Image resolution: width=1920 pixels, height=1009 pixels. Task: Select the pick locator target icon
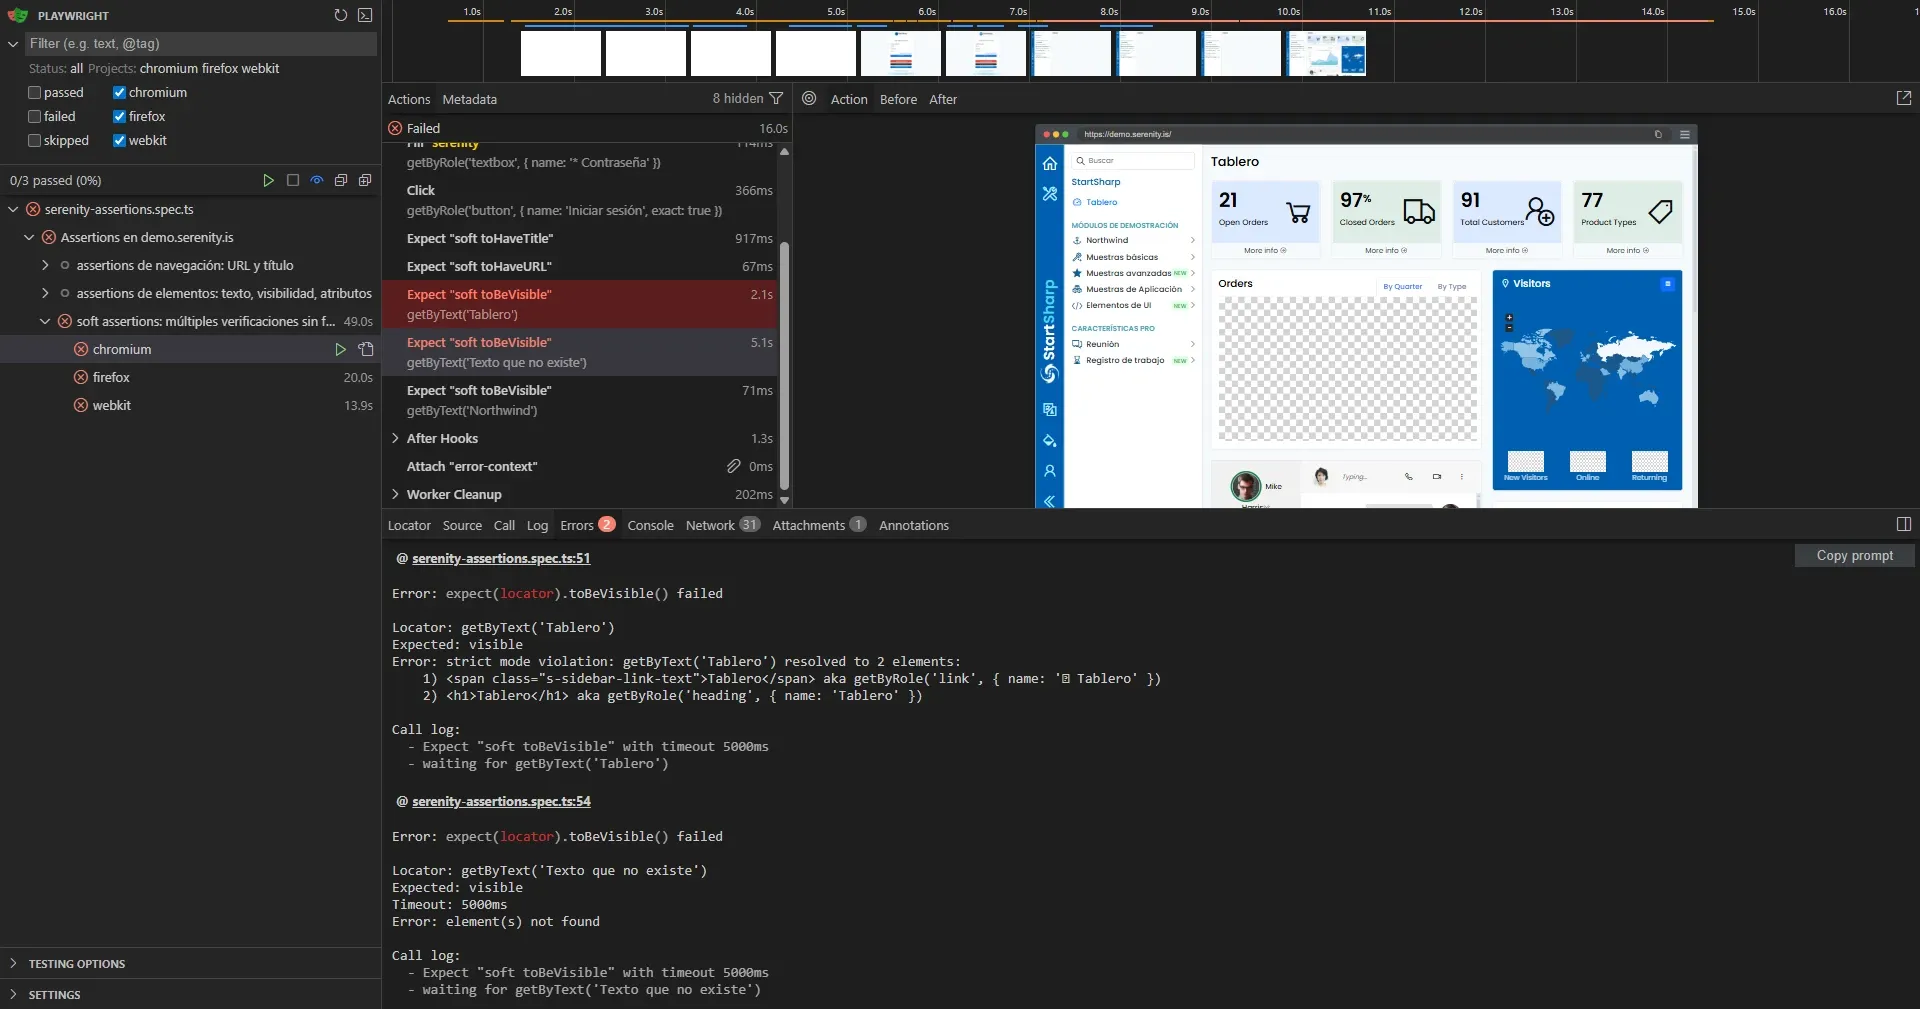(x=809, y=98)
